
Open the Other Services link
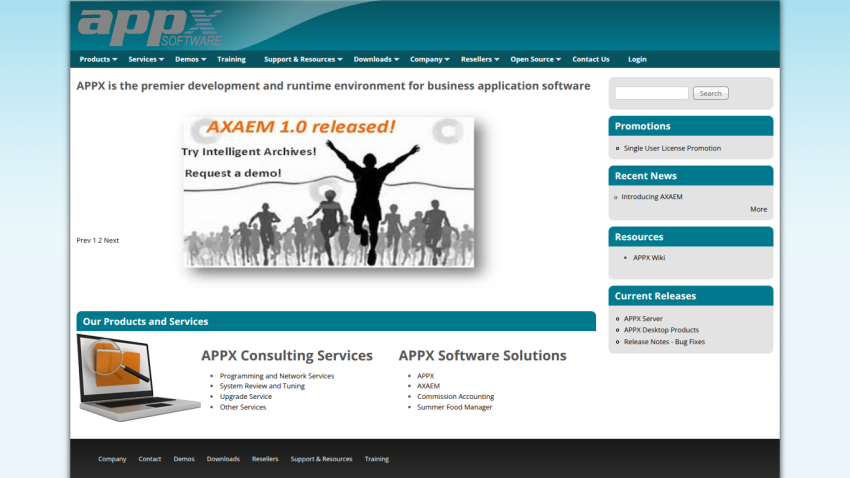[x=242, y=407]
